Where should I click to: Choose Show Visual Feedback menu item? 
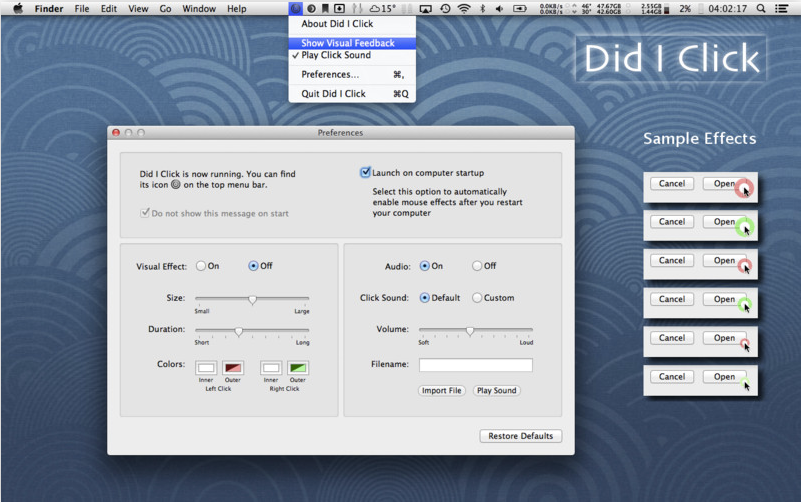point(352,43)
